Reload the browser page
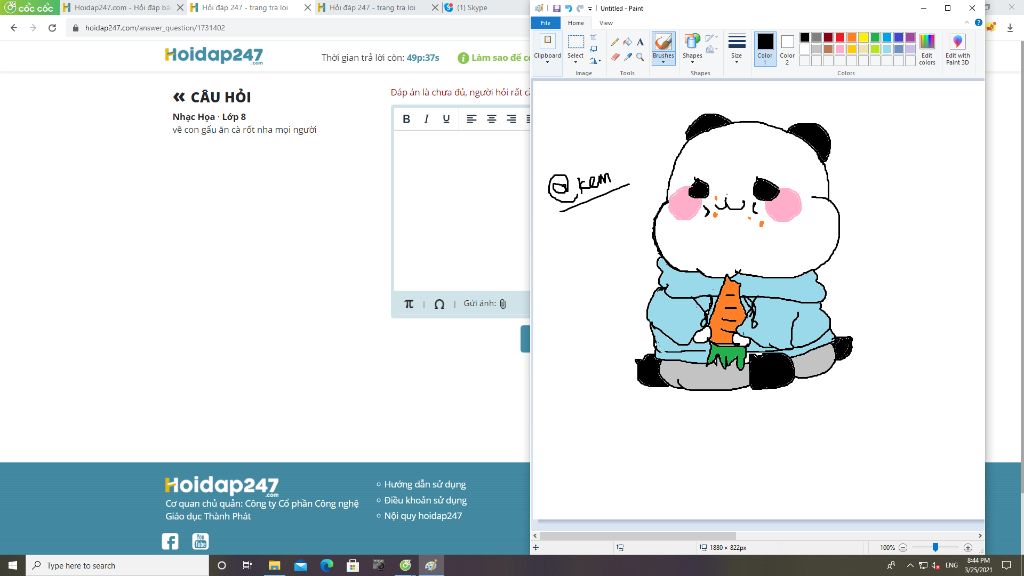Image resolution: width=1024 pixels, height=576 pixels. point(52,28)
